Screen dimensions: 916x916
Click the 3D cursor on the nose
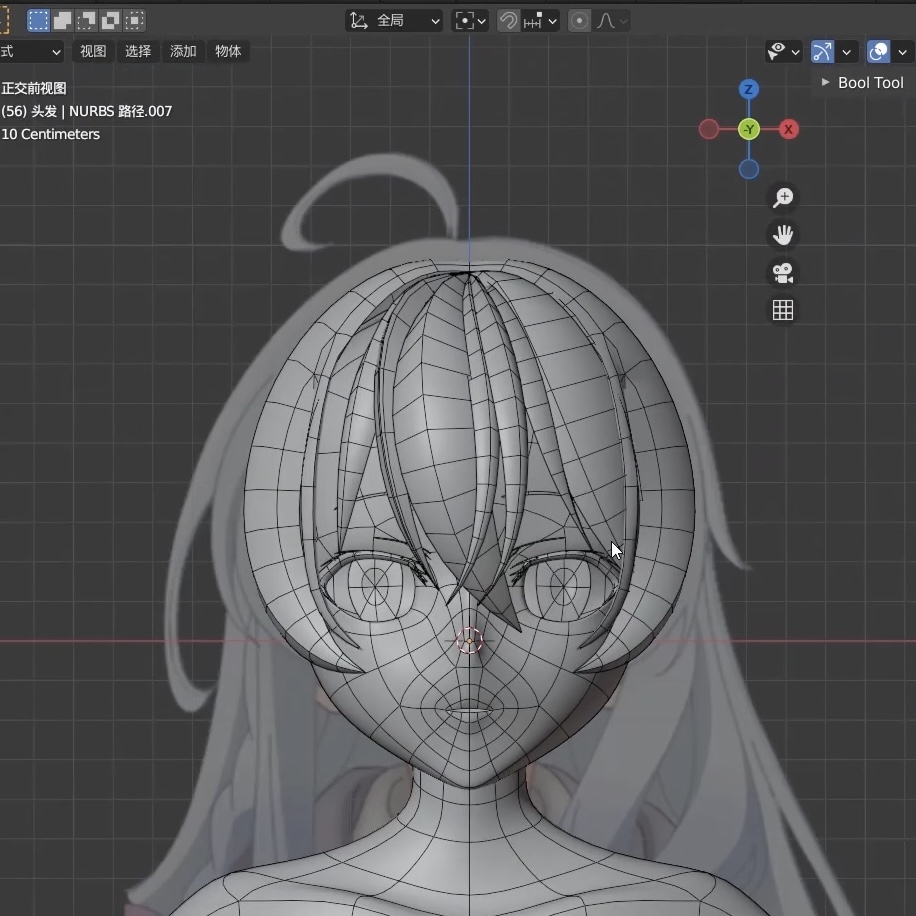(469, 641)
